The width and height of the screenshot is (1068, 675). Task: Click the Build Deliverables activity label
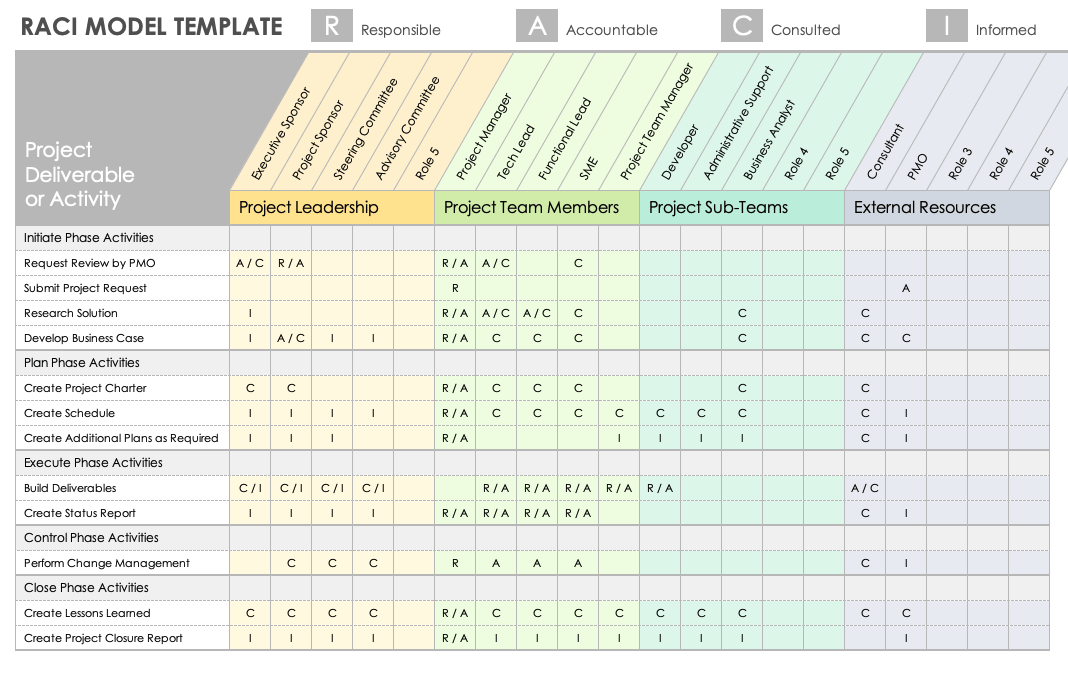70,488
